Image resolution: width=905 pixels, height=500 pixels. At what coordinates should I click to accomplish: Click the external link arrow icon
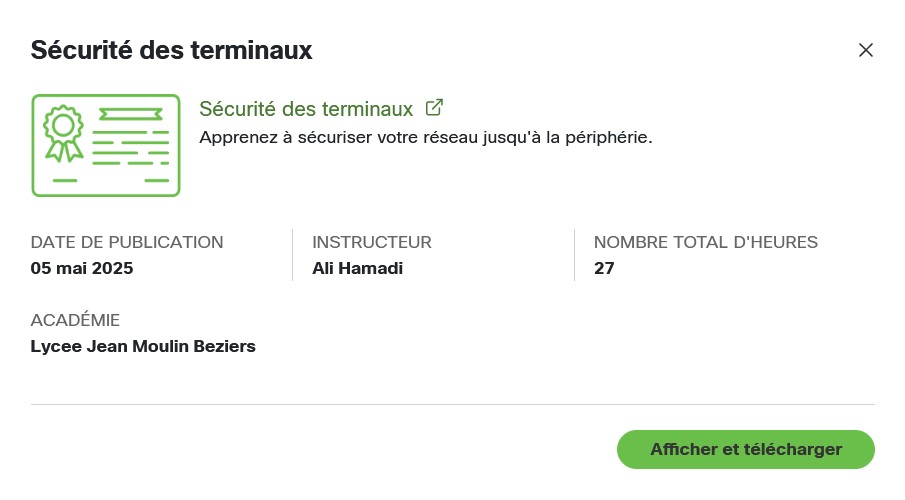[x=434, y=107]
